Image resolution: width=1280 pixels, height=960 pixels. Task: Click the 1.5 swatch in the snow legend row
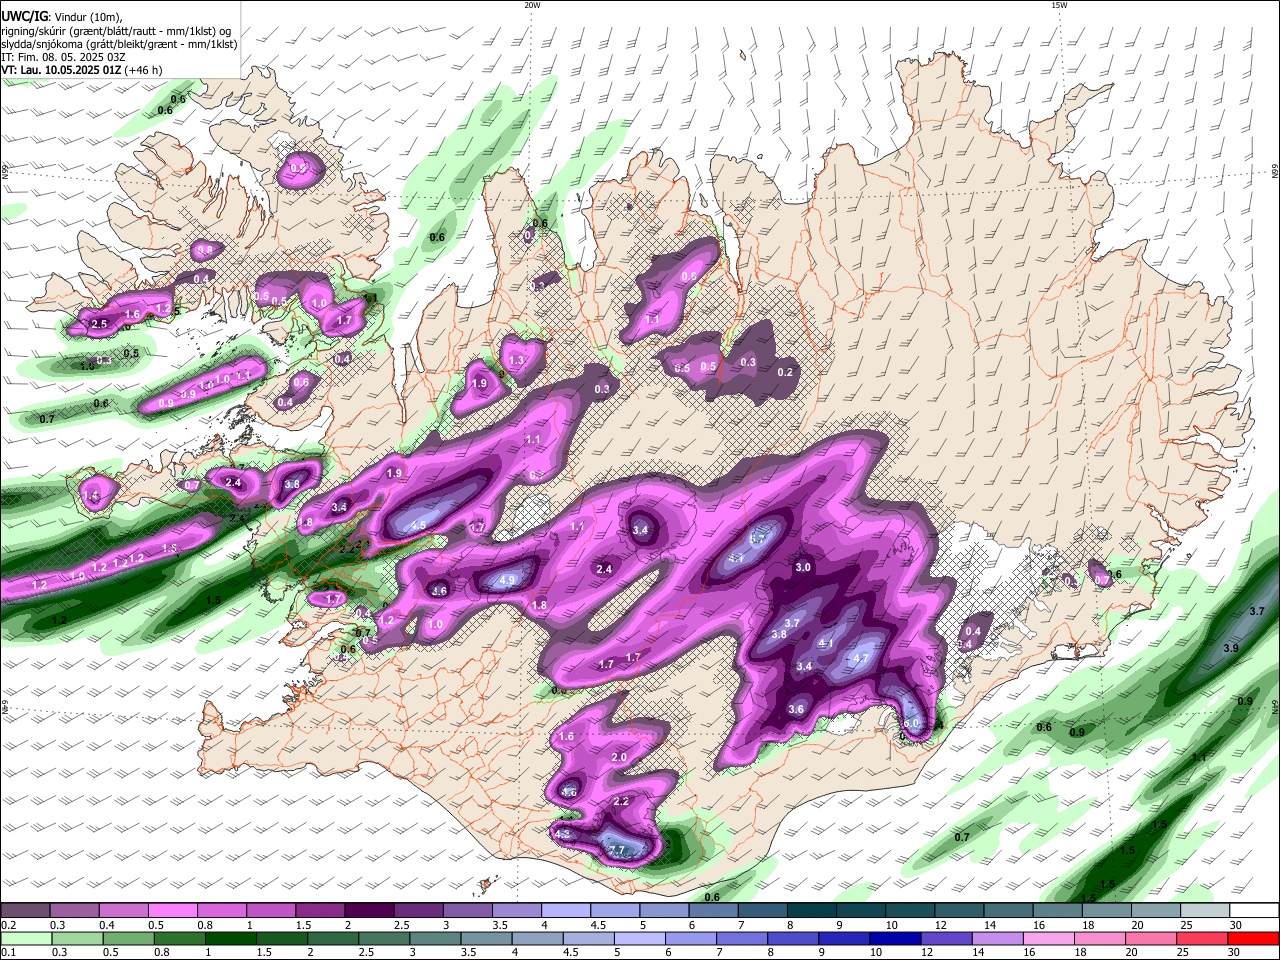click(320, 911)
